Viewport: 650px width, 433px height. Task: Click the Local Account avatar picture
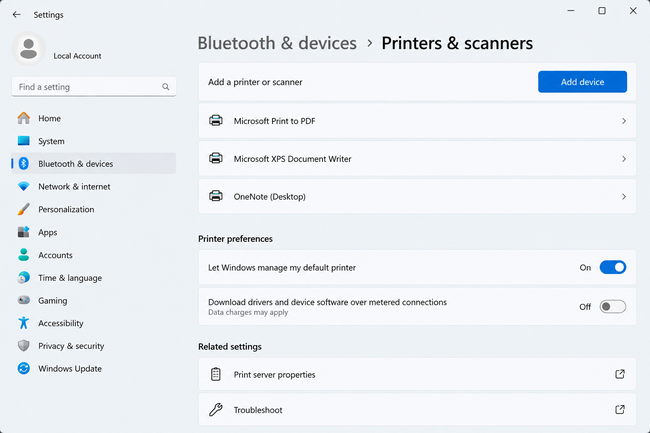click(x=29, y=48)
